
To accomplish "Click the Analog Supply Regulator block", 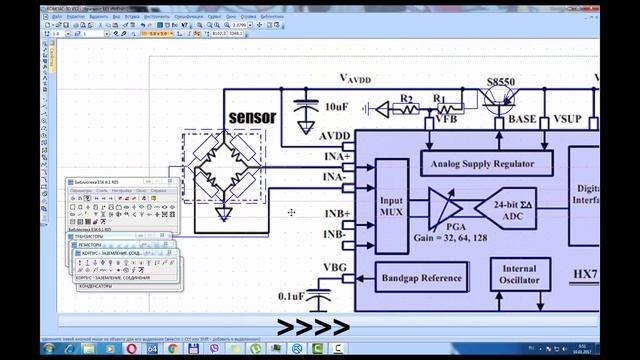I will pyautogui.click(x=487, y=163).
